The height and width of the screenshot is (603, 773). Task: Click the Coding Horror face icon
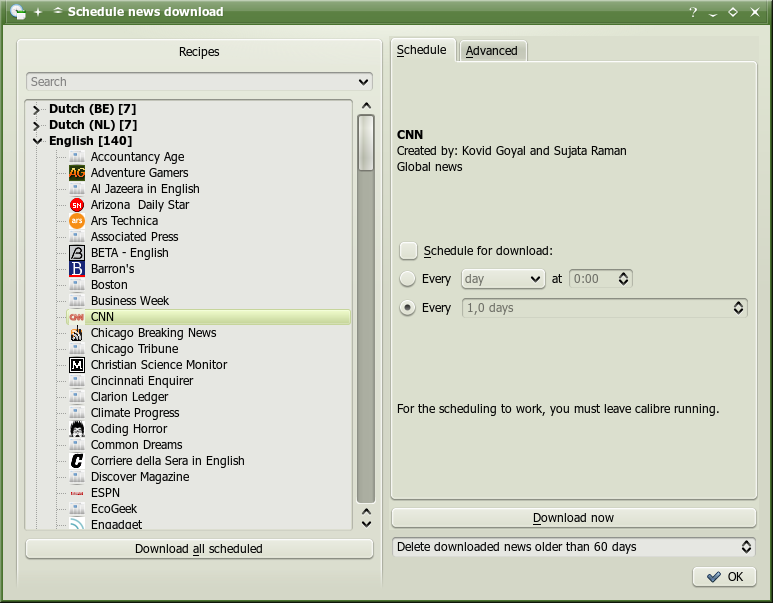pos(77,429)
